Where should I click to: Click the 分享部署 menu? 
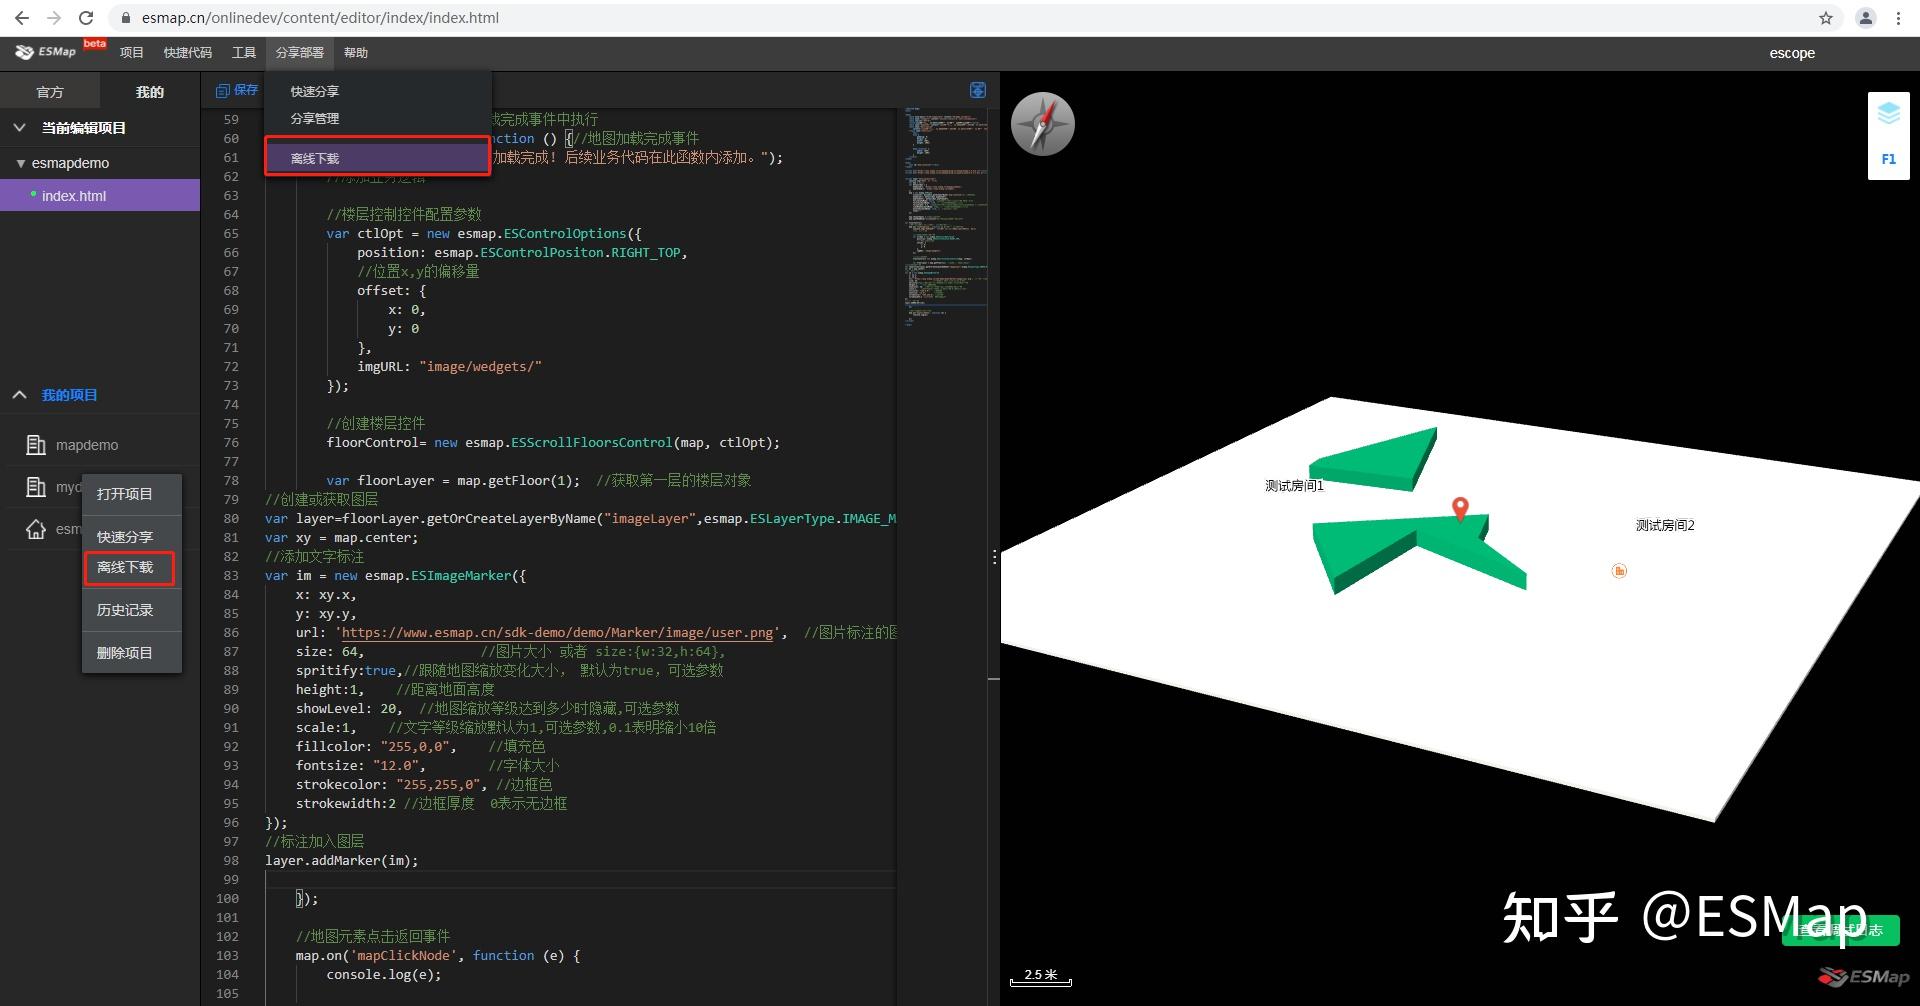tap(300, 53)
